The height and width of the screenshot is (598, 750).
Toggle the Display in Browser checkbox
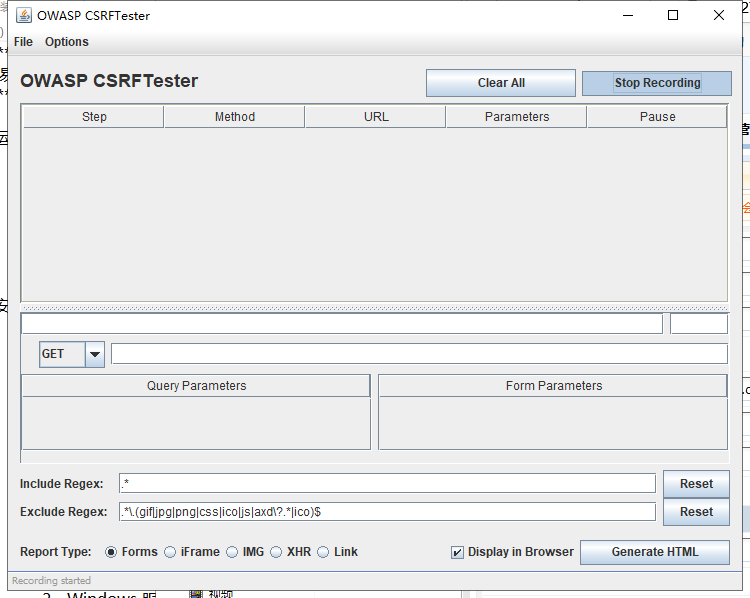coord(457,553)
